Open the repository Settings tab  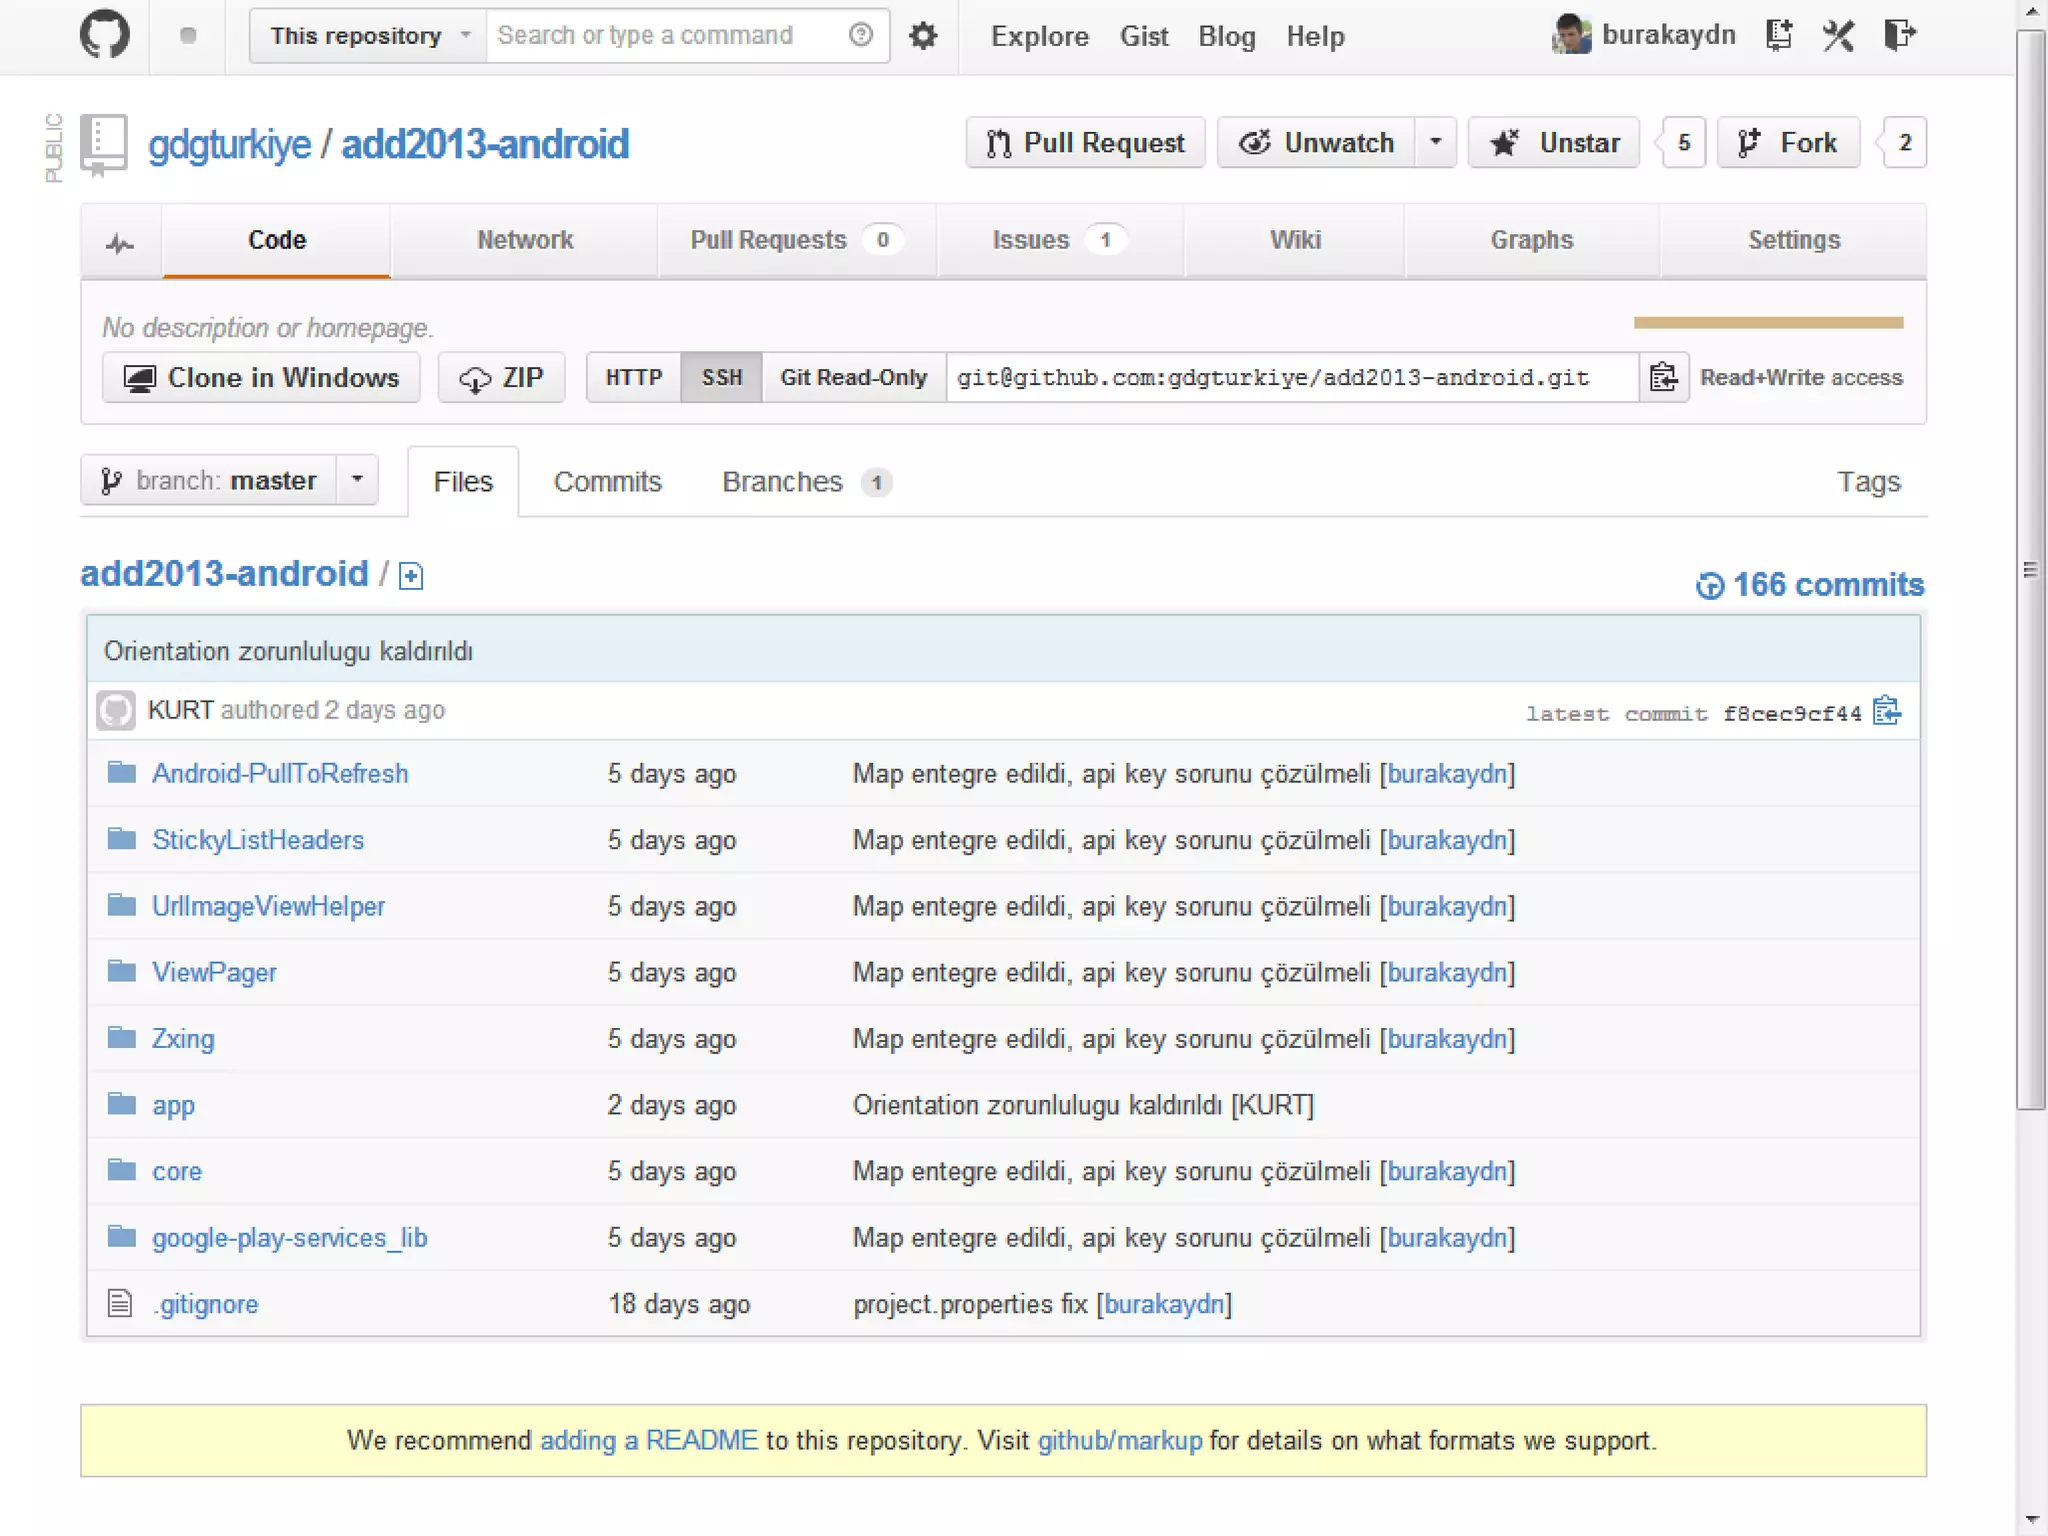1794,240
